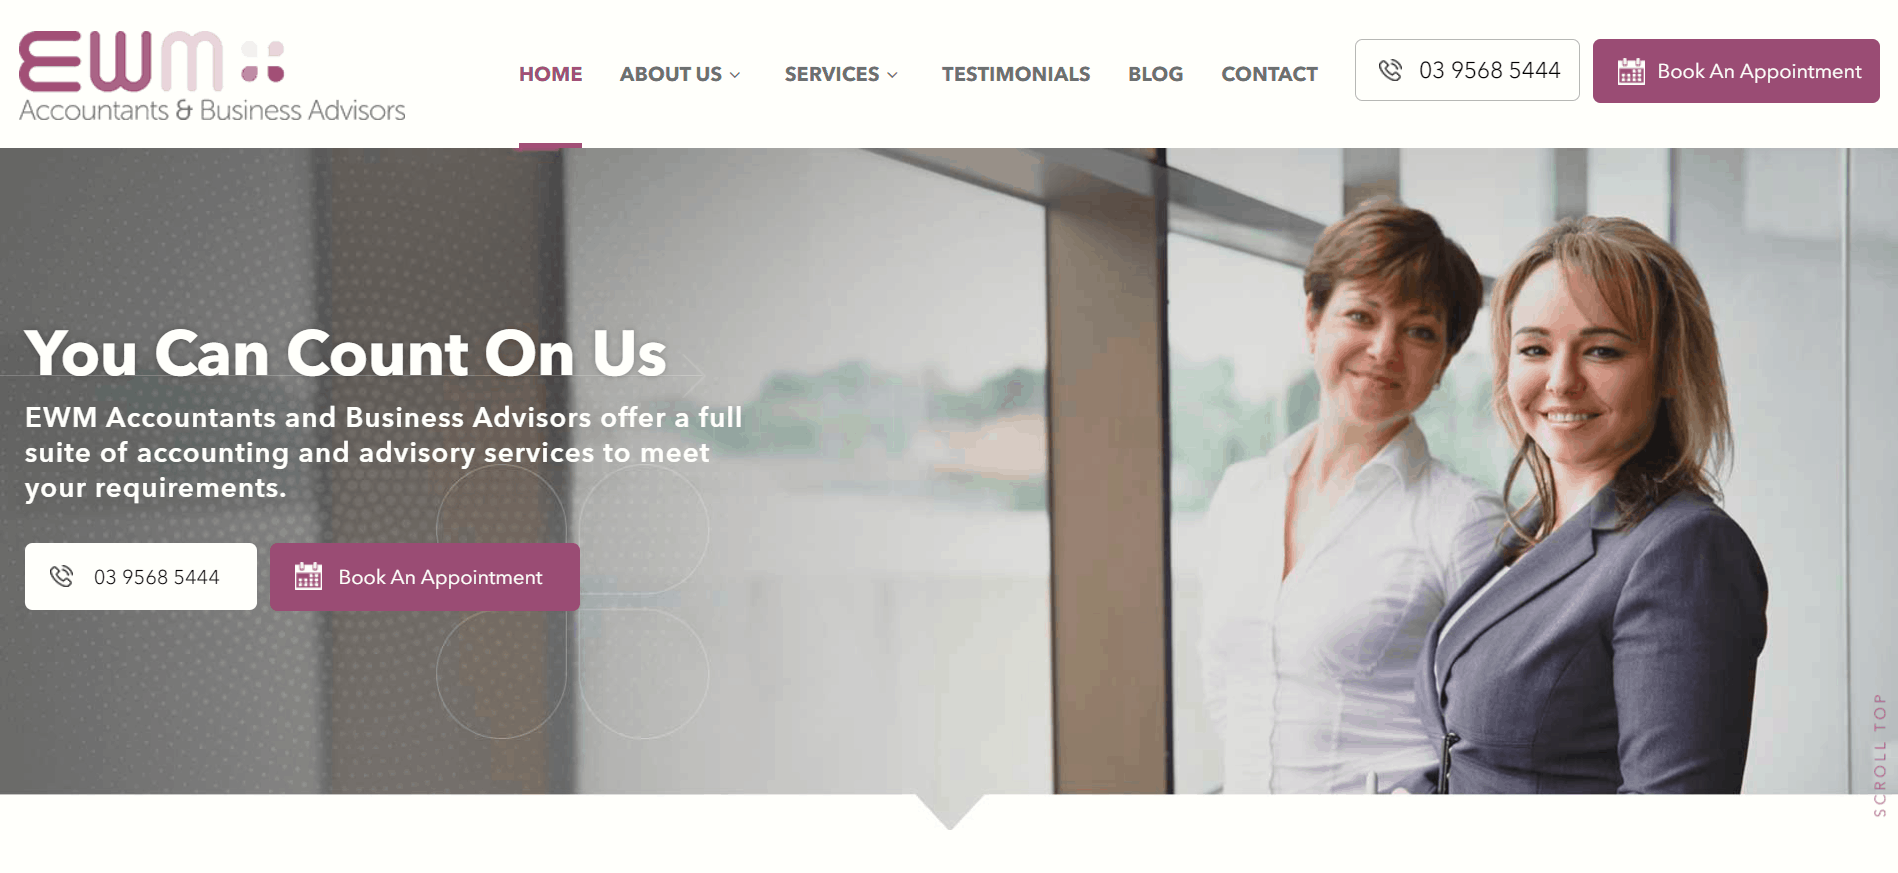Viewport: 1898px width, 873px height.
Task: Click the EWM logo in header
Action: tap(212, 76)
